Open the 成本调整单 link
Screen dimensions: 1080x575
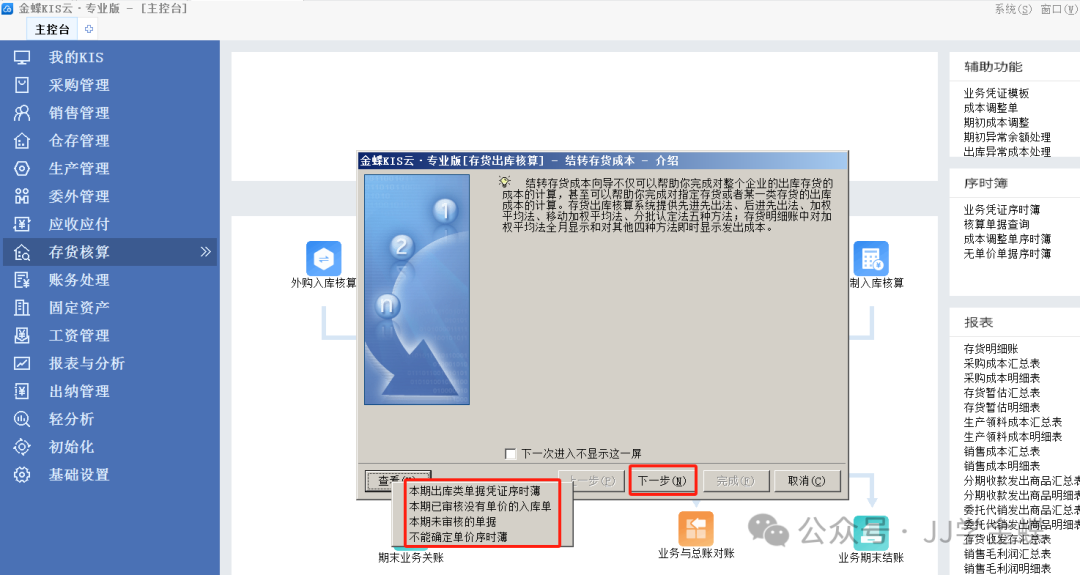[x=990, y=108]
